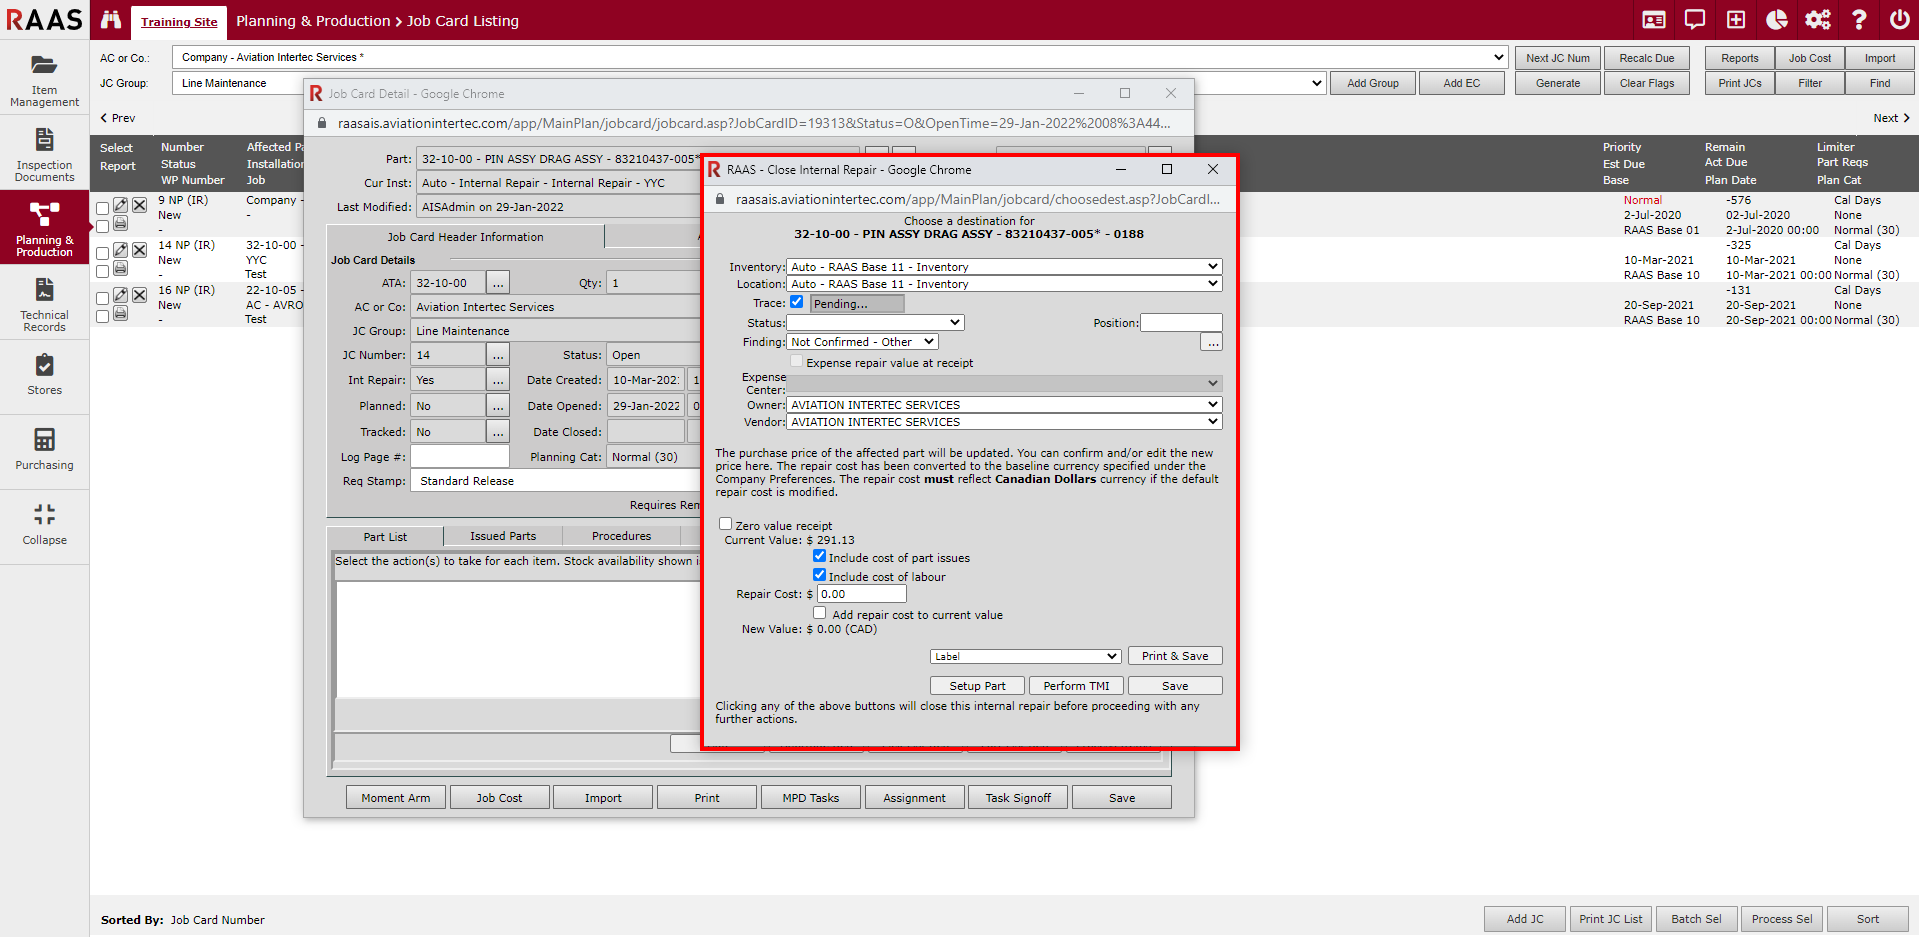
Task: Click the Repair Cost input field
Action: coord(862,594)
